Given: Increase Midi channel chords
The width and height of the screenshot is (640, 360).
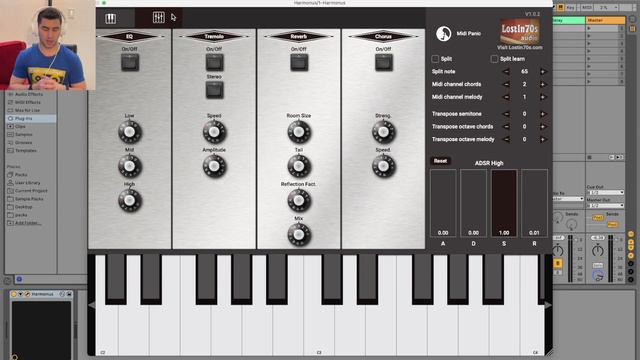Looking at the screenshot, I should pyautogui.click(x=542, y=84).
